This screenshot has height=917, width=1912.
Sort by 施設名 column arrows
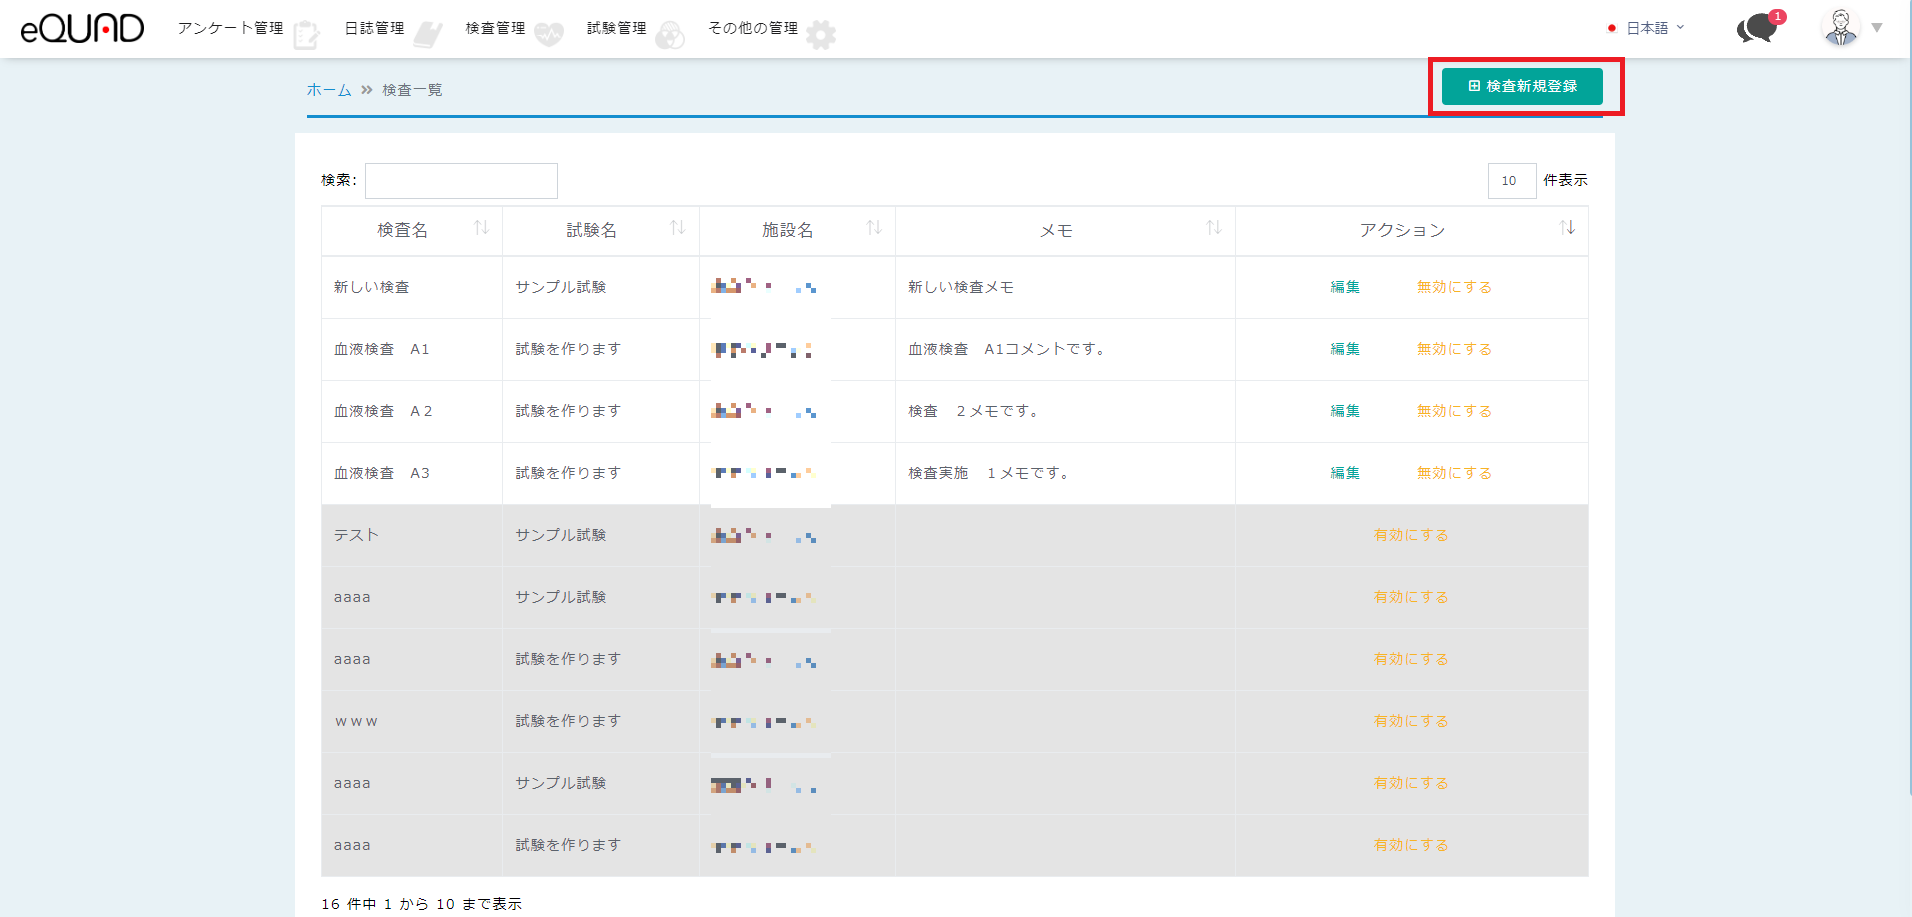coord(873,228)
